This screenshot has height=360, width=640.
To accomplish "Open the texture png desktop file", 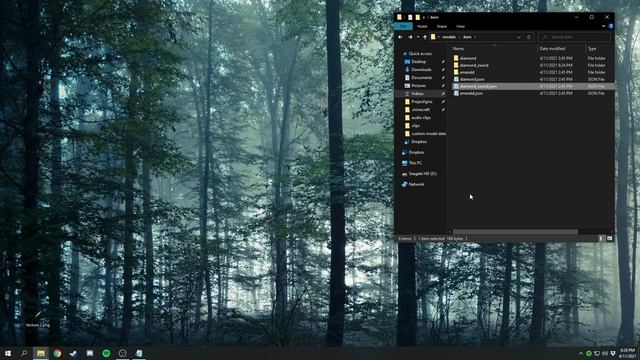I will [x=38, y=320].
